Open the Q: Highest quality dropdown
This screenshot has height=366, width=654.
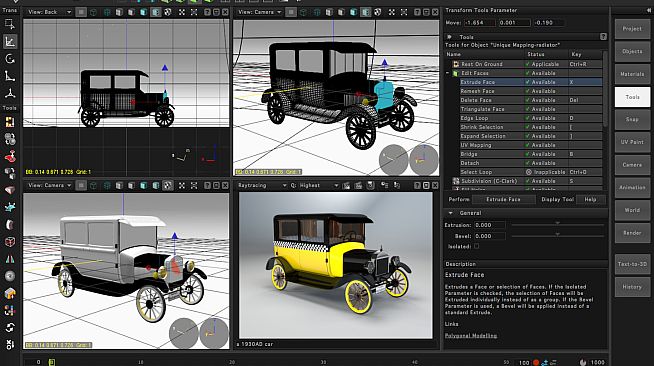coord(315,185)
